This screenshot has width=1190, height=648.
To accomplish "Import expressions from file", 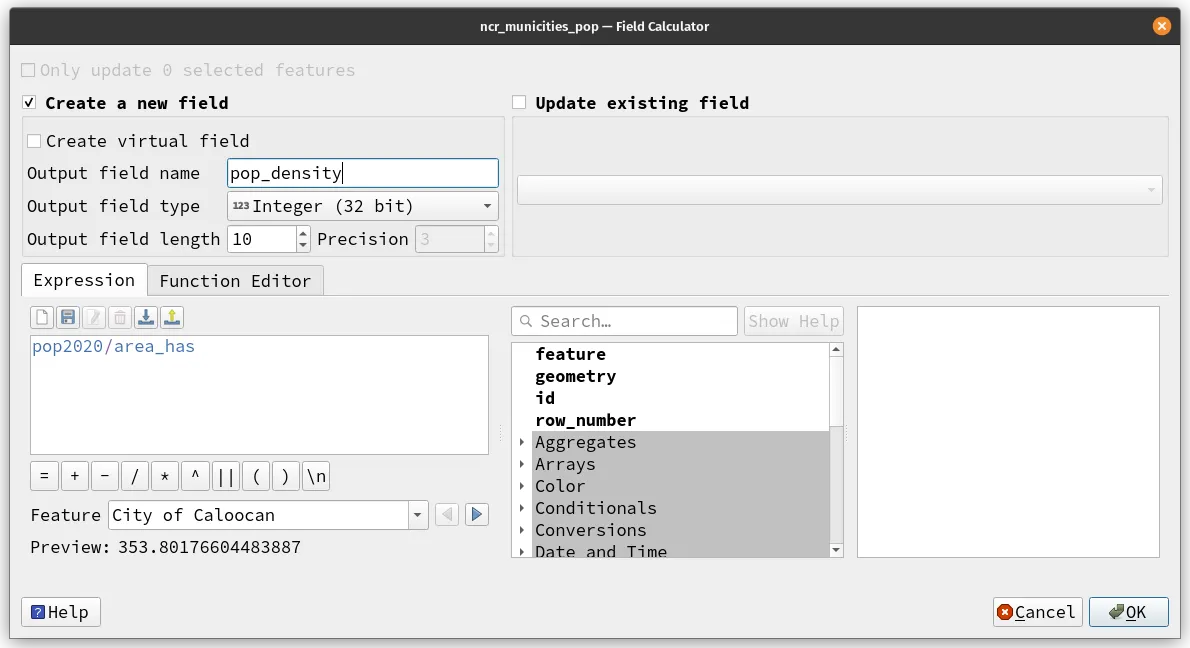I will tap(146, 316).
